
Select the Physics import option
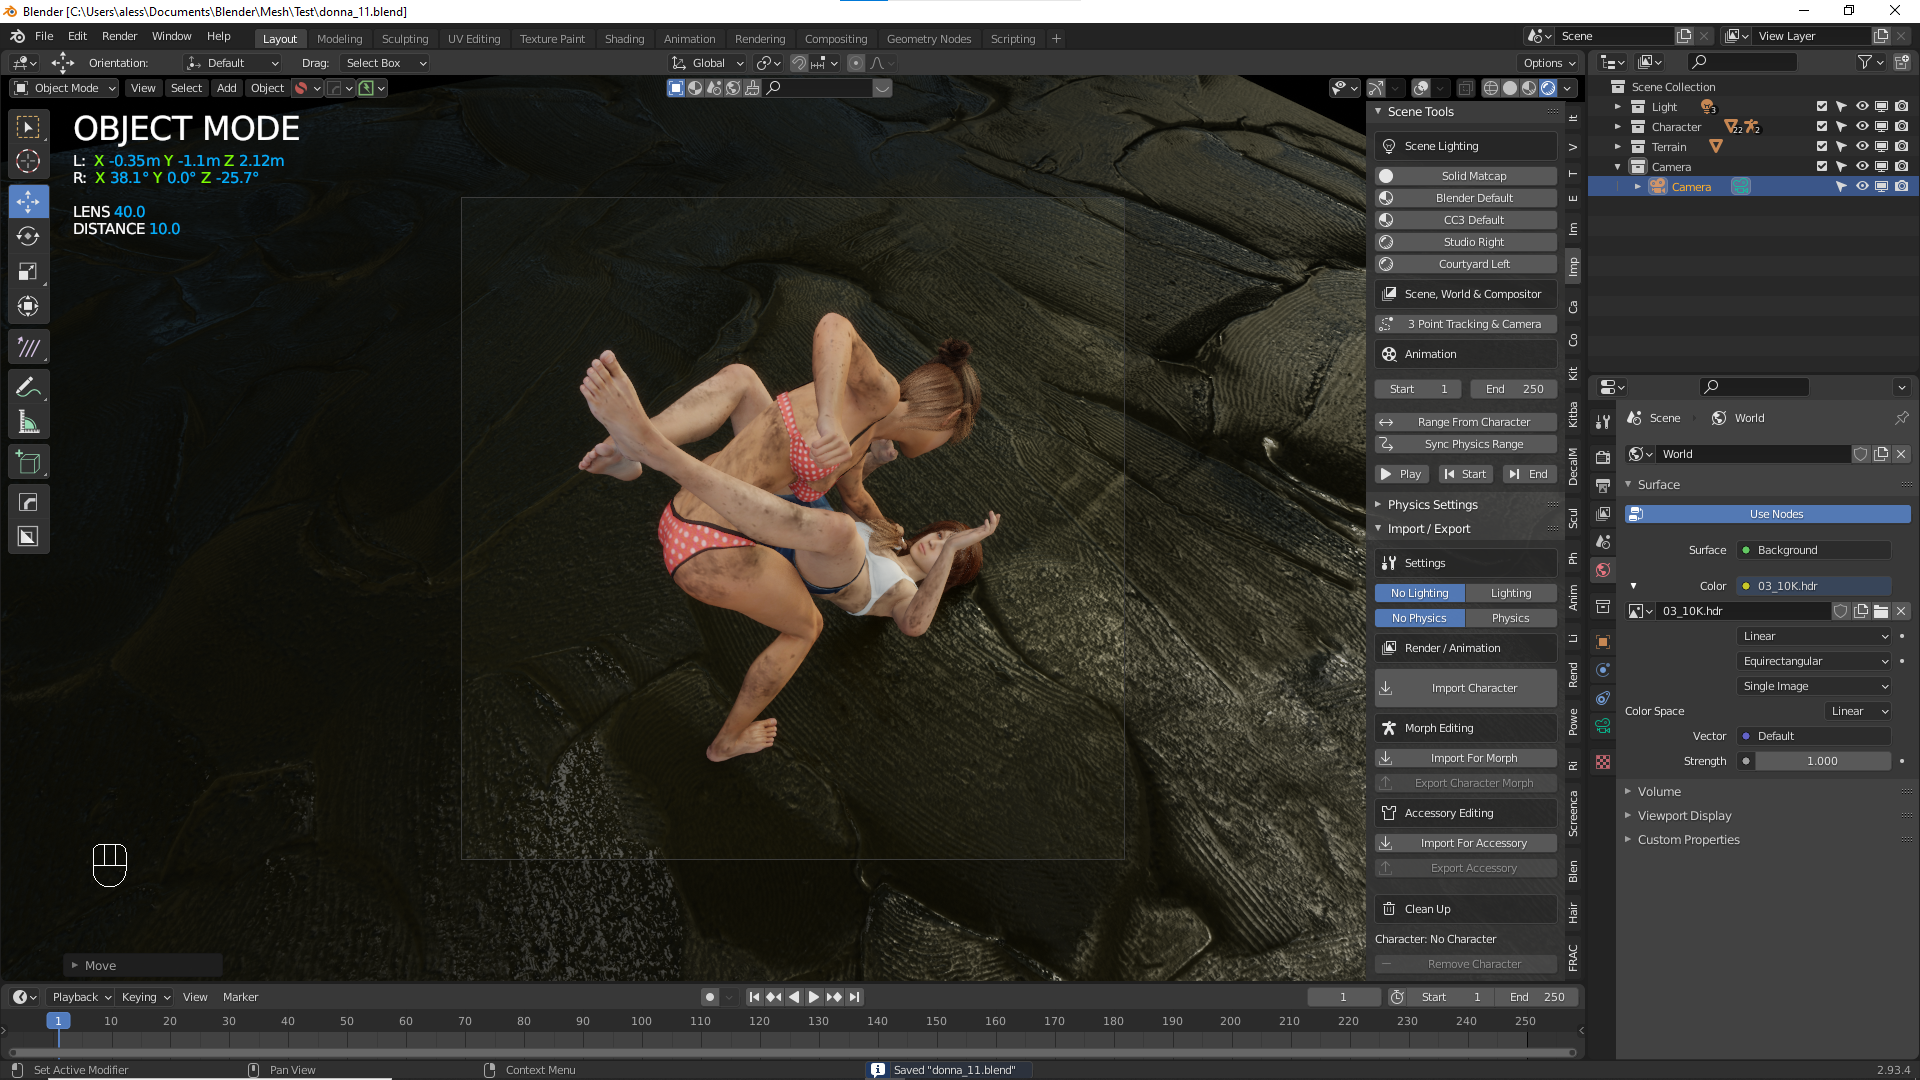click(x=1511, y=618)
